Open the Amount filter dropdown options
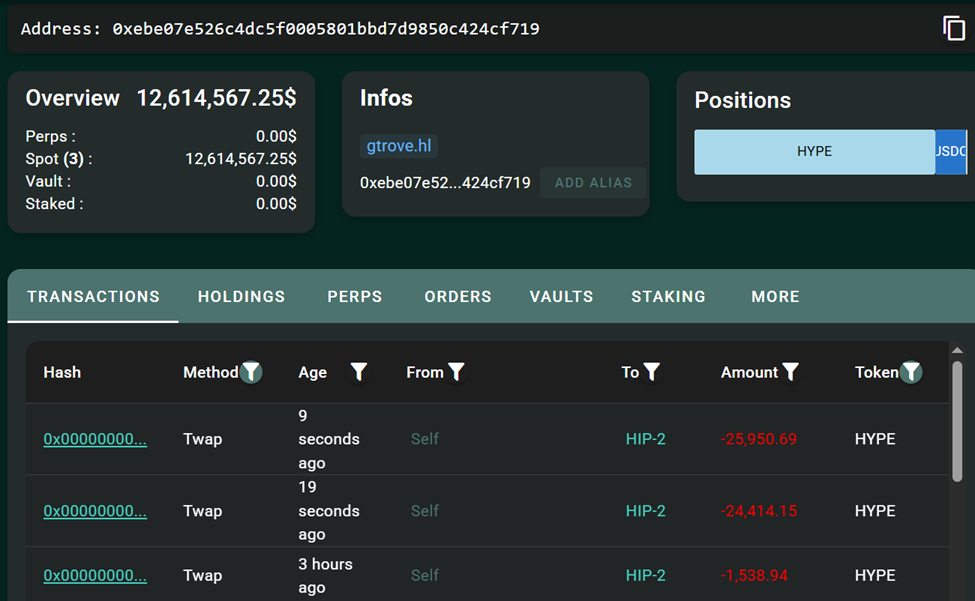975x601 pixels. click(x=791, y=372)
